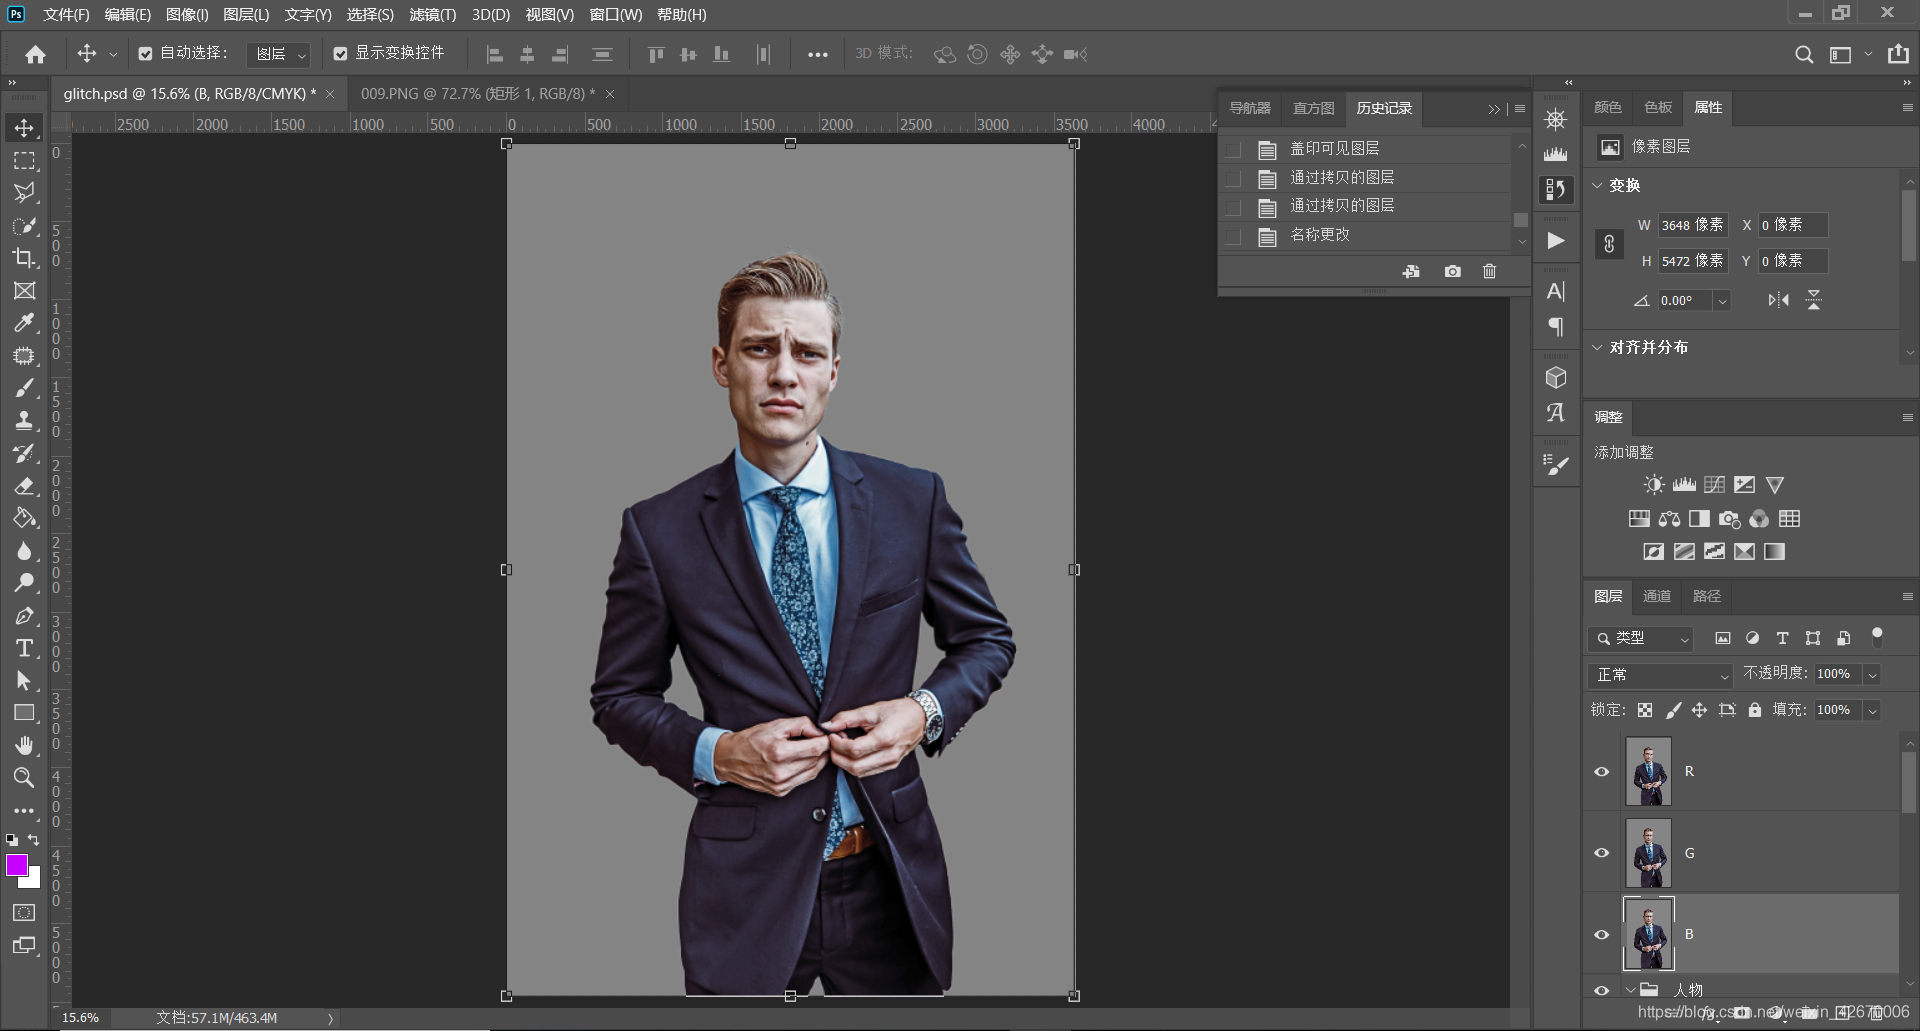
Task: Switch to the 通道 channels tab
Action: click(1656, 596)
